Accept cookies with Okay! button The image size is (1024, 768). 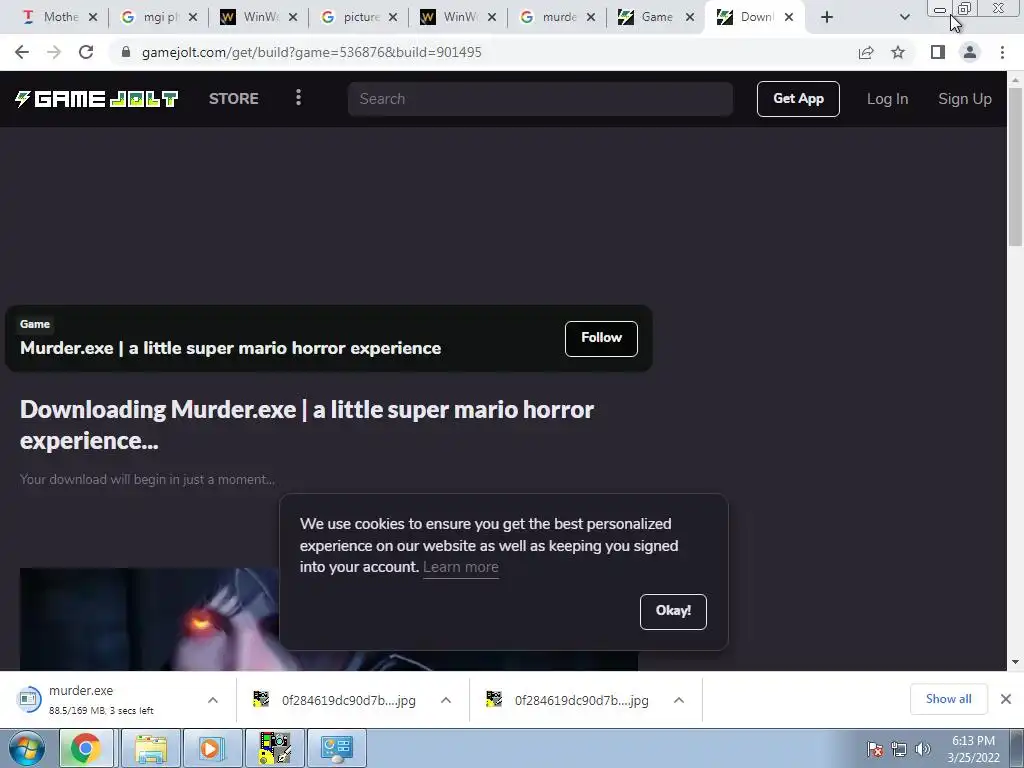click(x=673, y=611)
